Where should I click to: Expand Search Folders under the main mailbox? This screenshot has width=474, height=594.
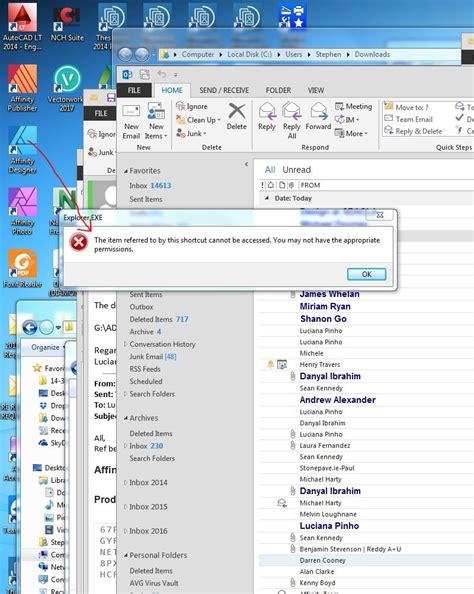point(125,394)
